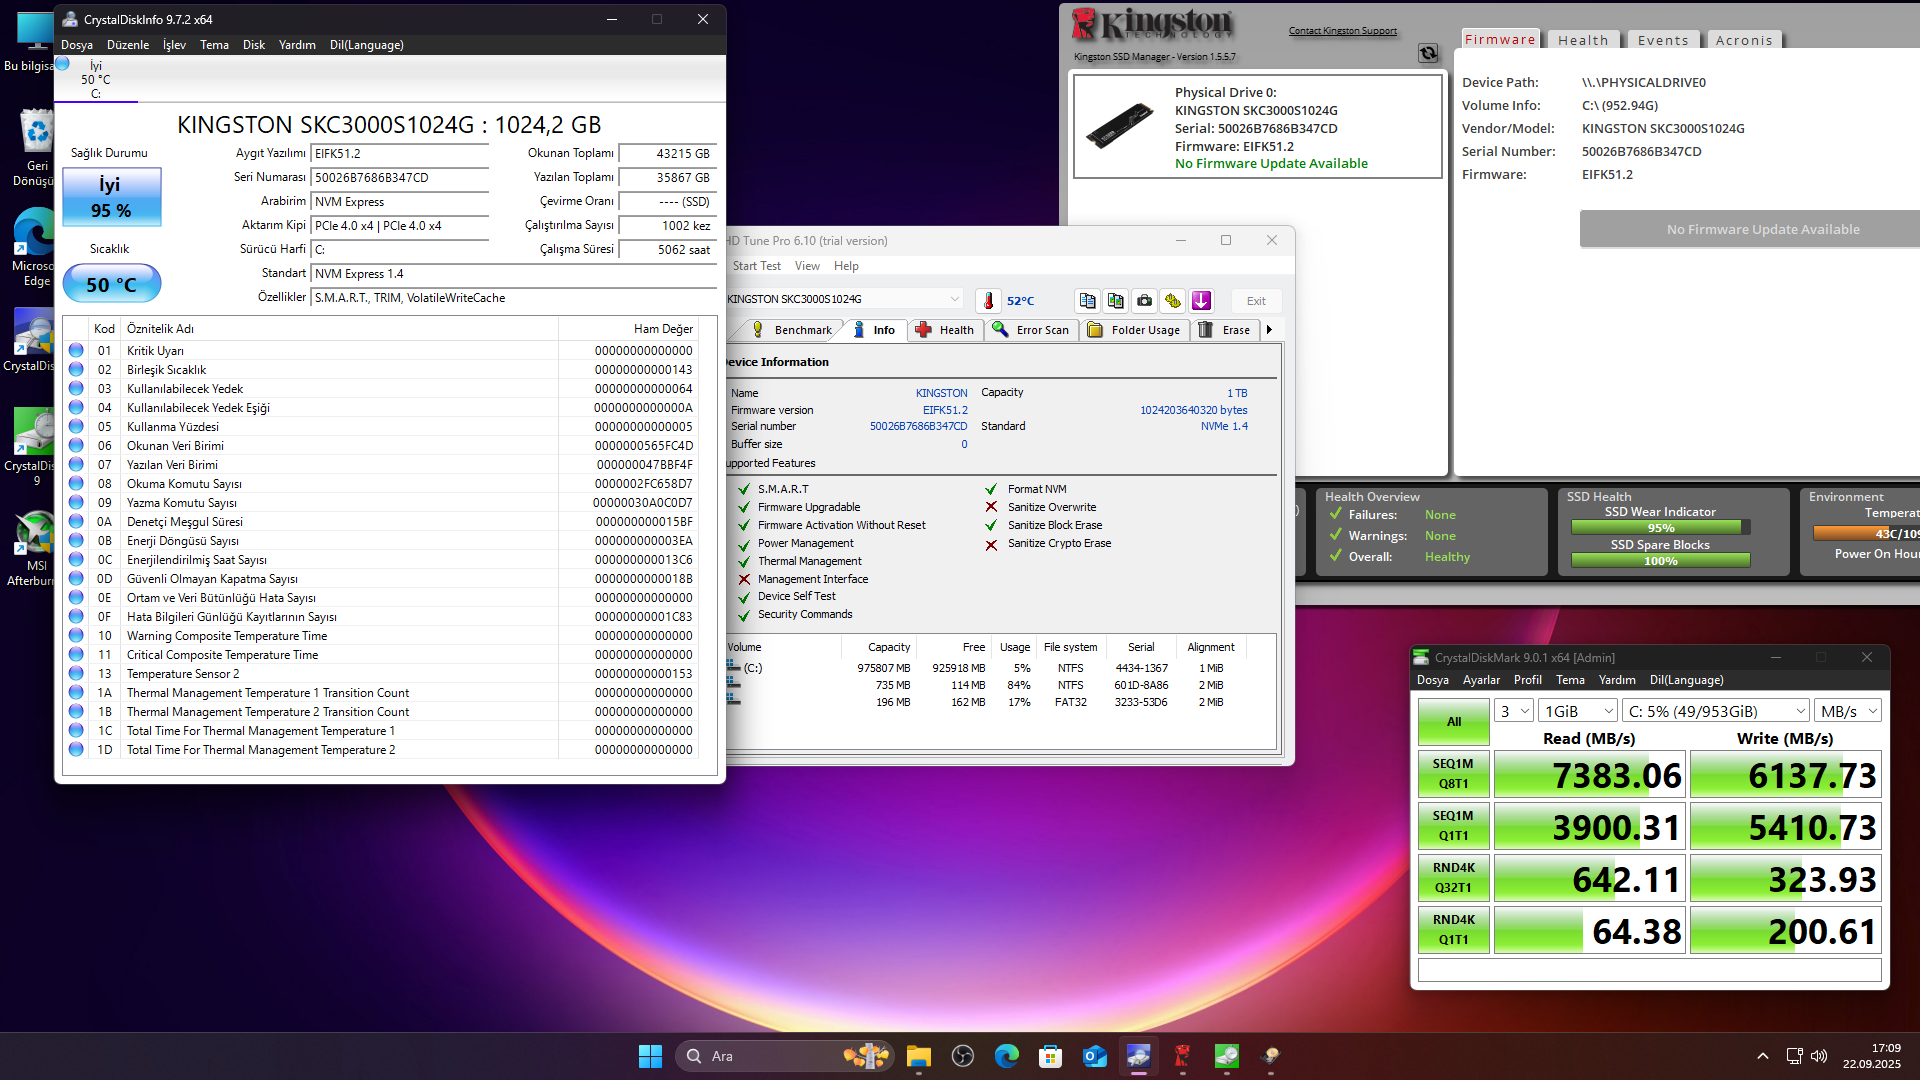
Task: Open Outlook from the taskbar
Action: tap(1094, 1056)
